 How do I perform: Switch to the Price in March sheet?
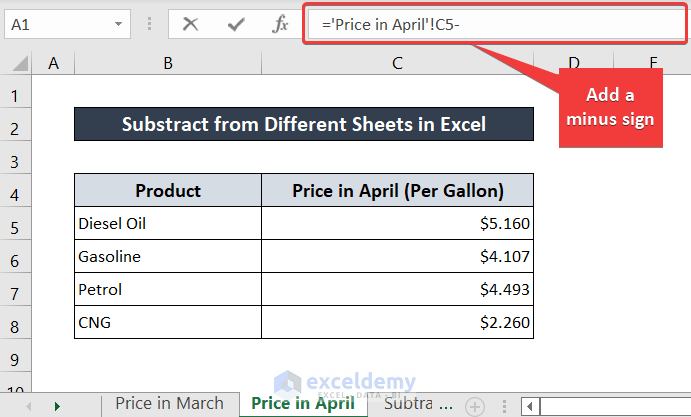click(169, 404)
